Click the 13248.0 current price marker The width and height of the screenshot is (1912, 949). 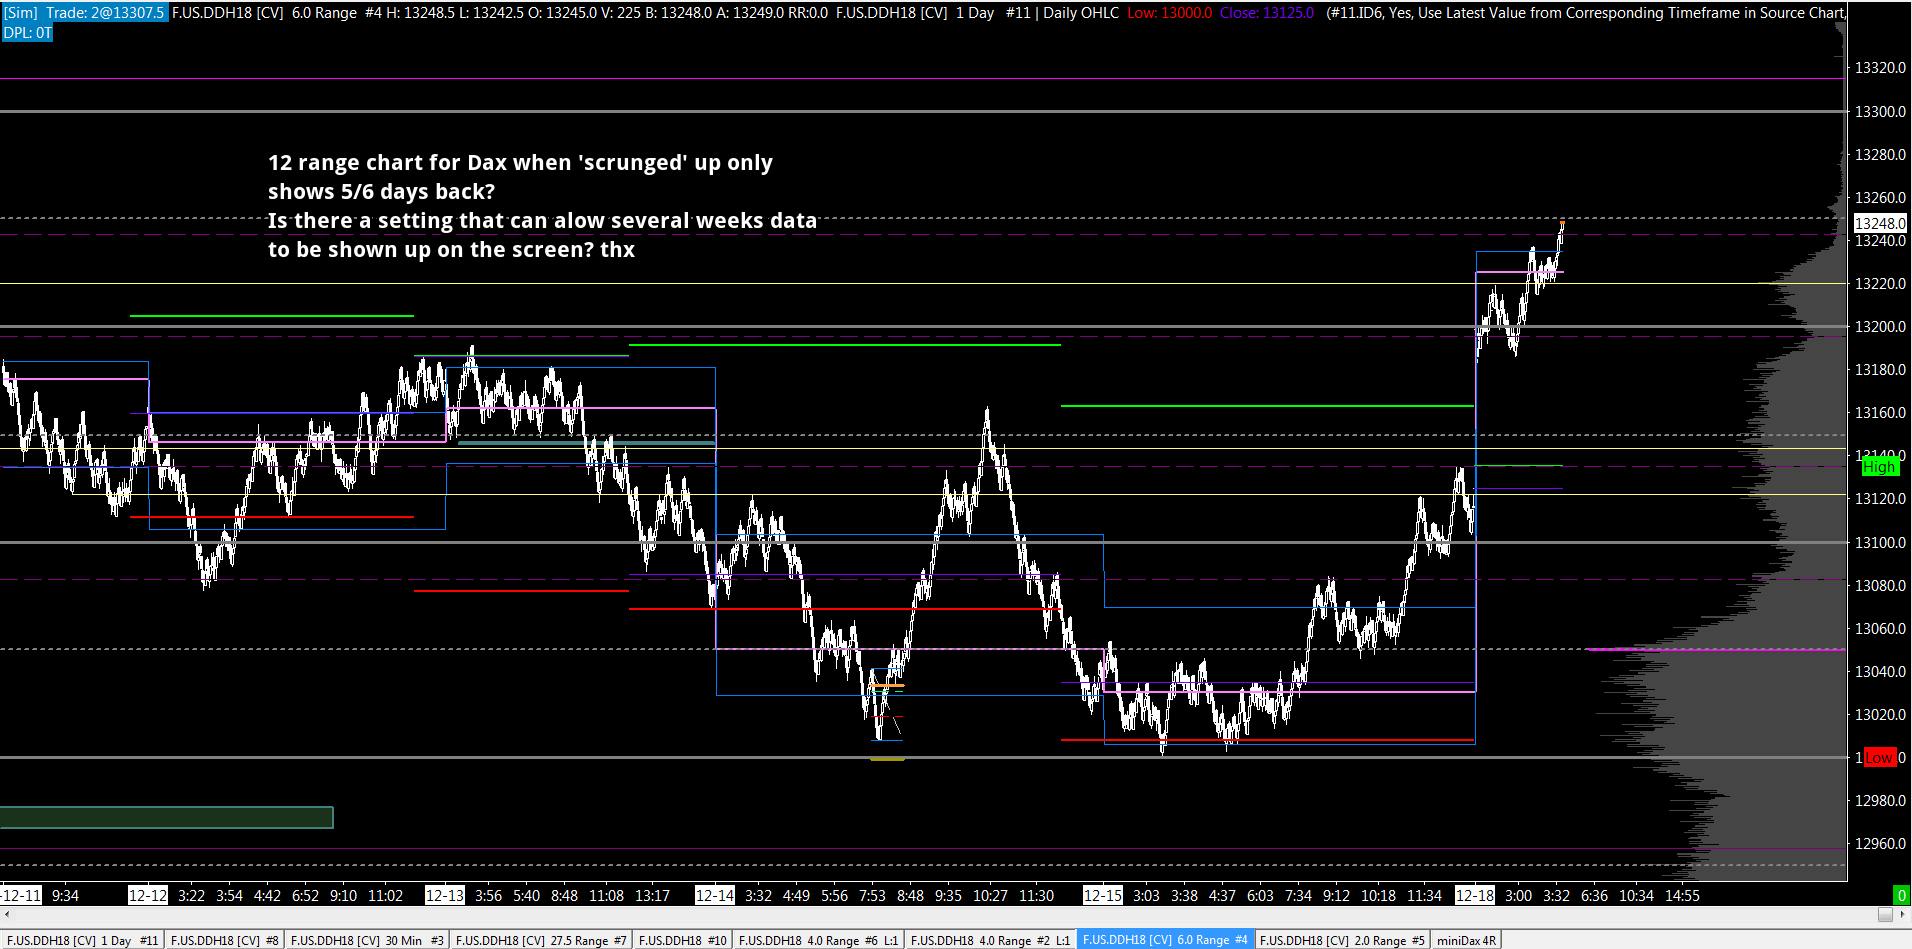1880,223
